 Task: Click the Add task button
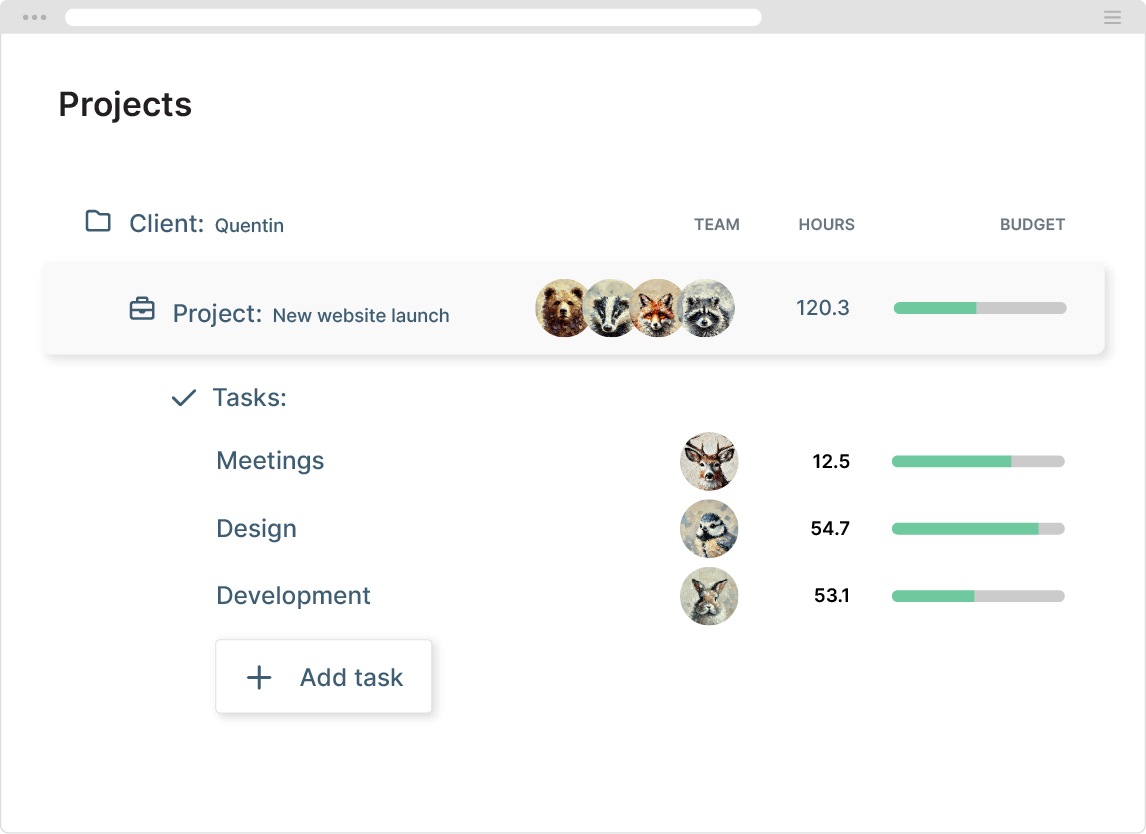[323, 677]
